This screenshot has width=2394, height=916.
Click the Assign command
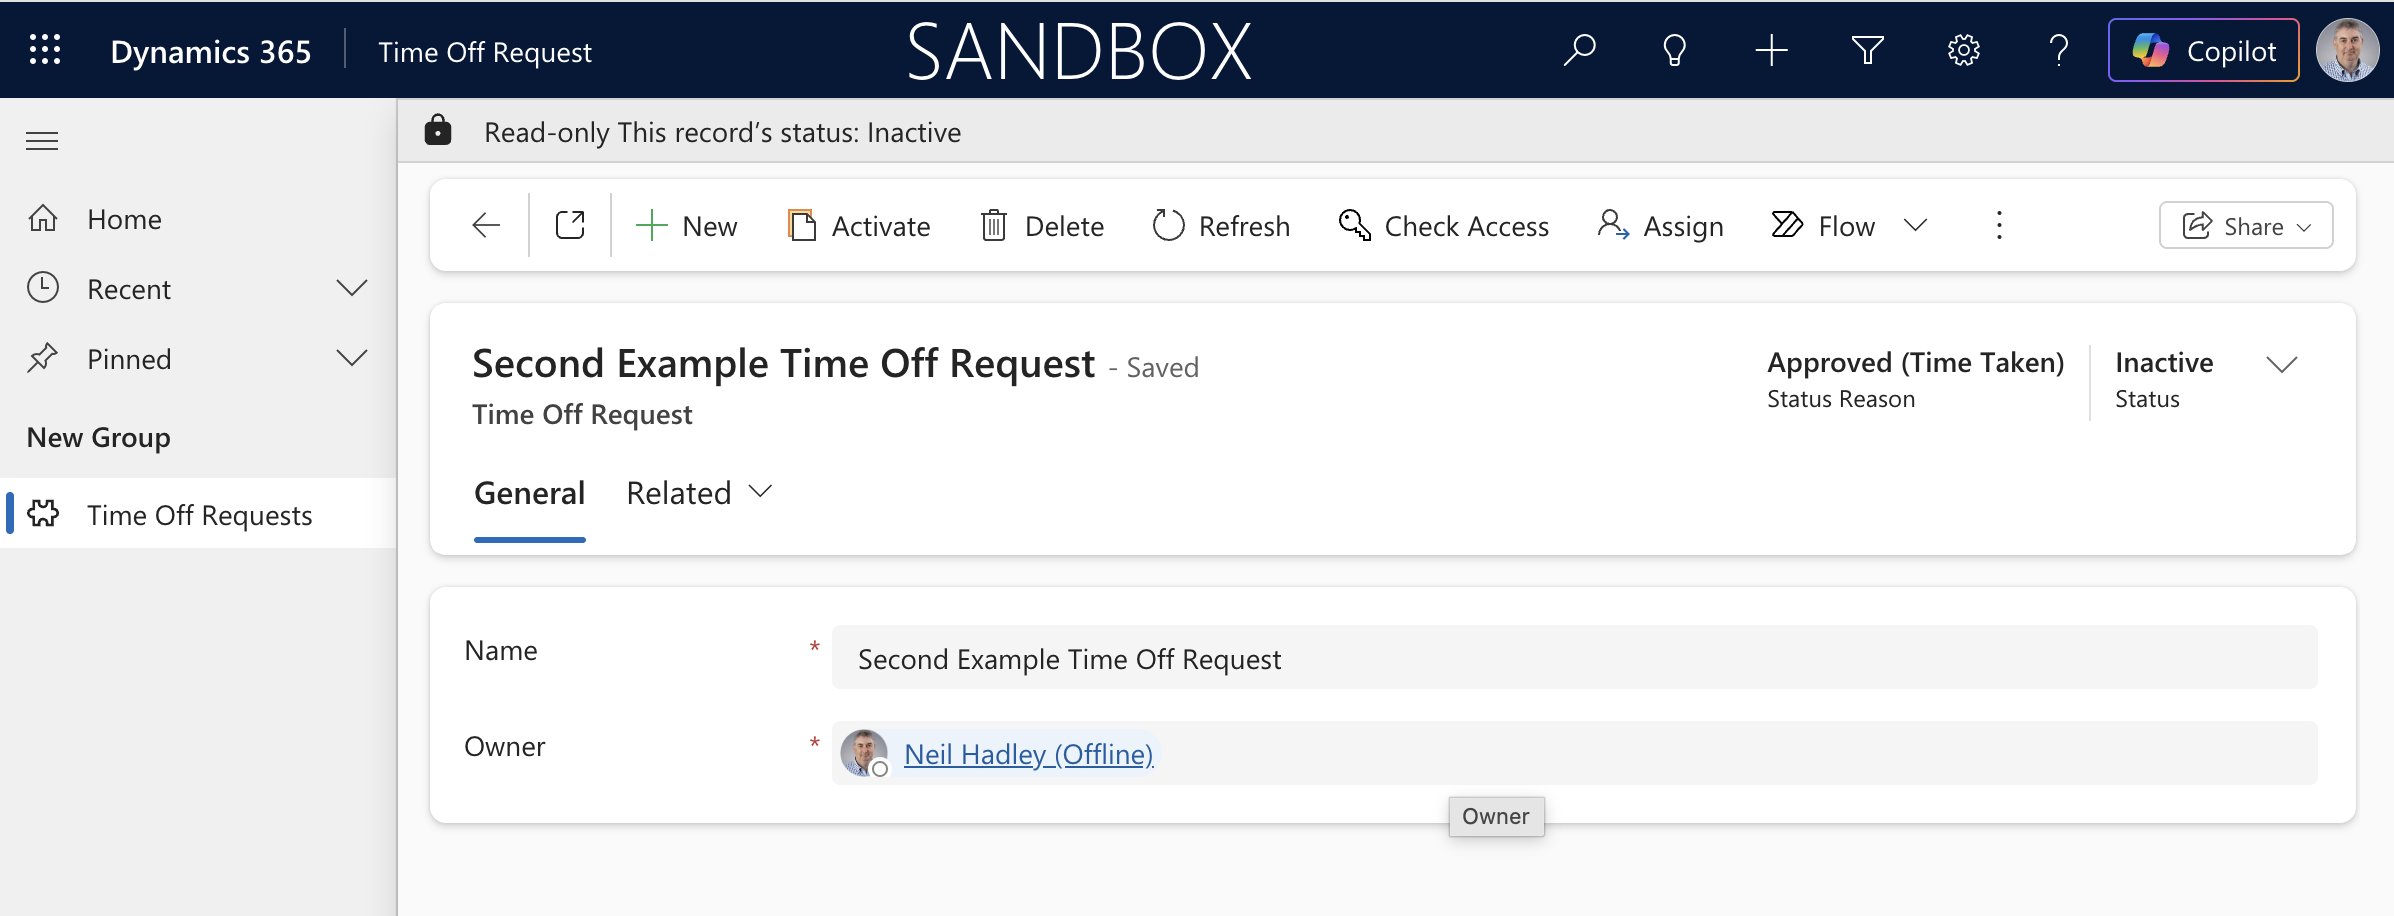point(1661,225)
